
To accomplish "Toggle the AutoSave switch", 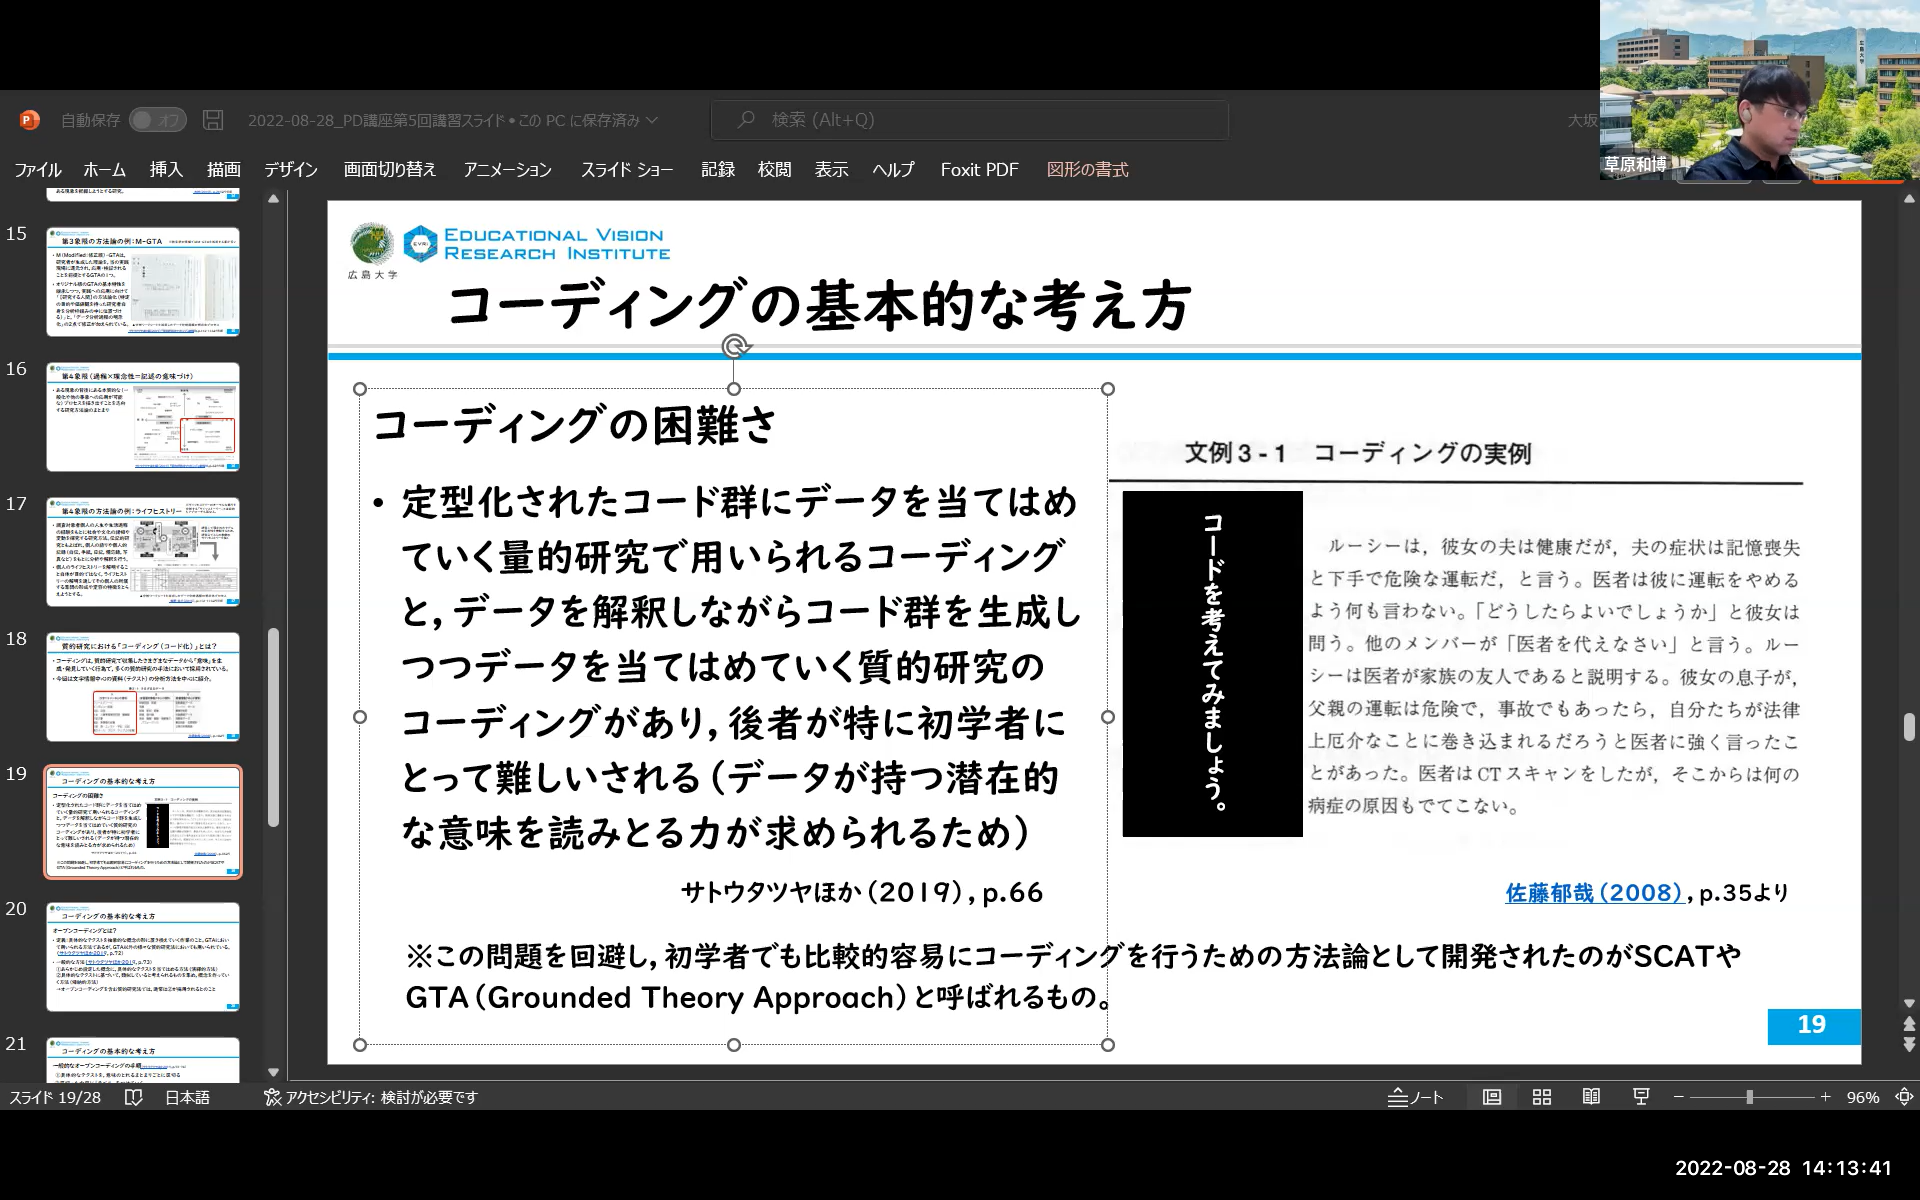I will pyautogui.click(x=157, y=120).
